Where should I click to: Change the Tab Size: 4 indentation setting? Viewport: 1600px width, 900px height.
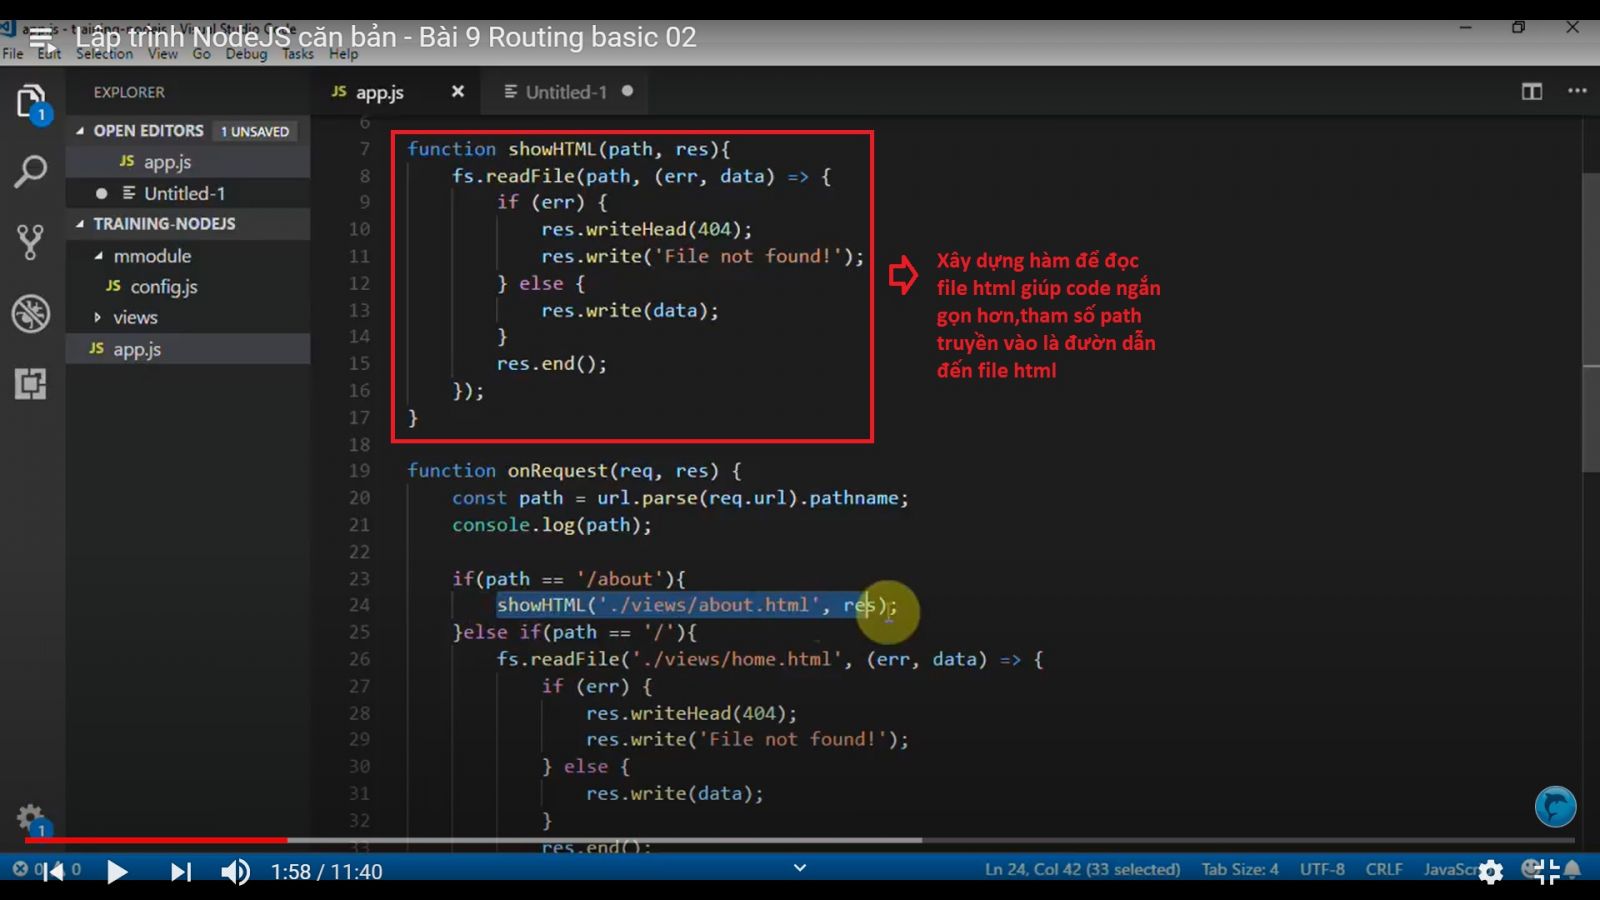point(1240,869)
